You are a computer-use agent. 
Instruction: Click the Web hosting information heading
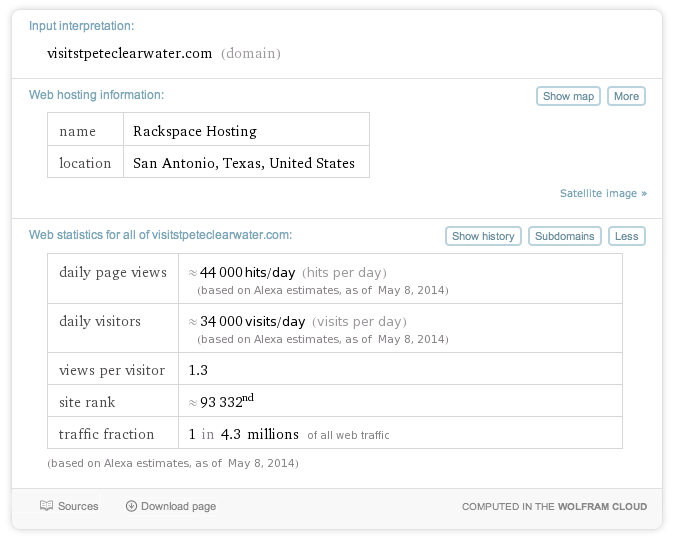click(x=96, y=95)
